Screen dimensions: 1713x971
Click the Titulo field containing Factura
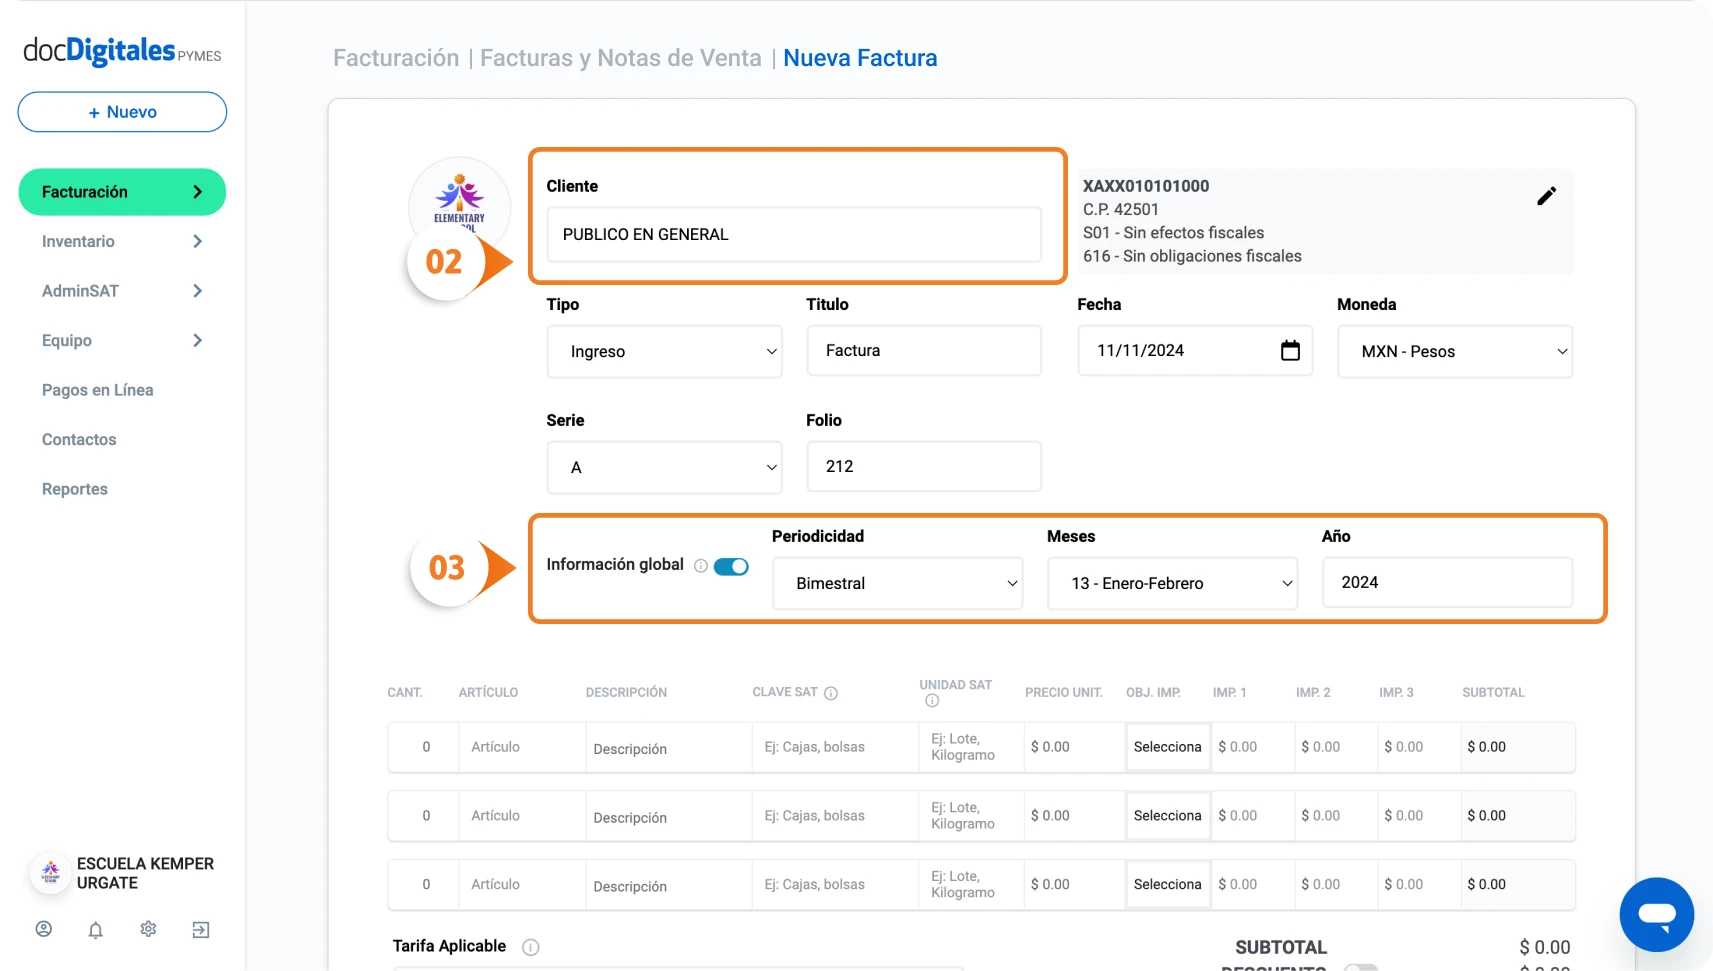tap(924, 351)
